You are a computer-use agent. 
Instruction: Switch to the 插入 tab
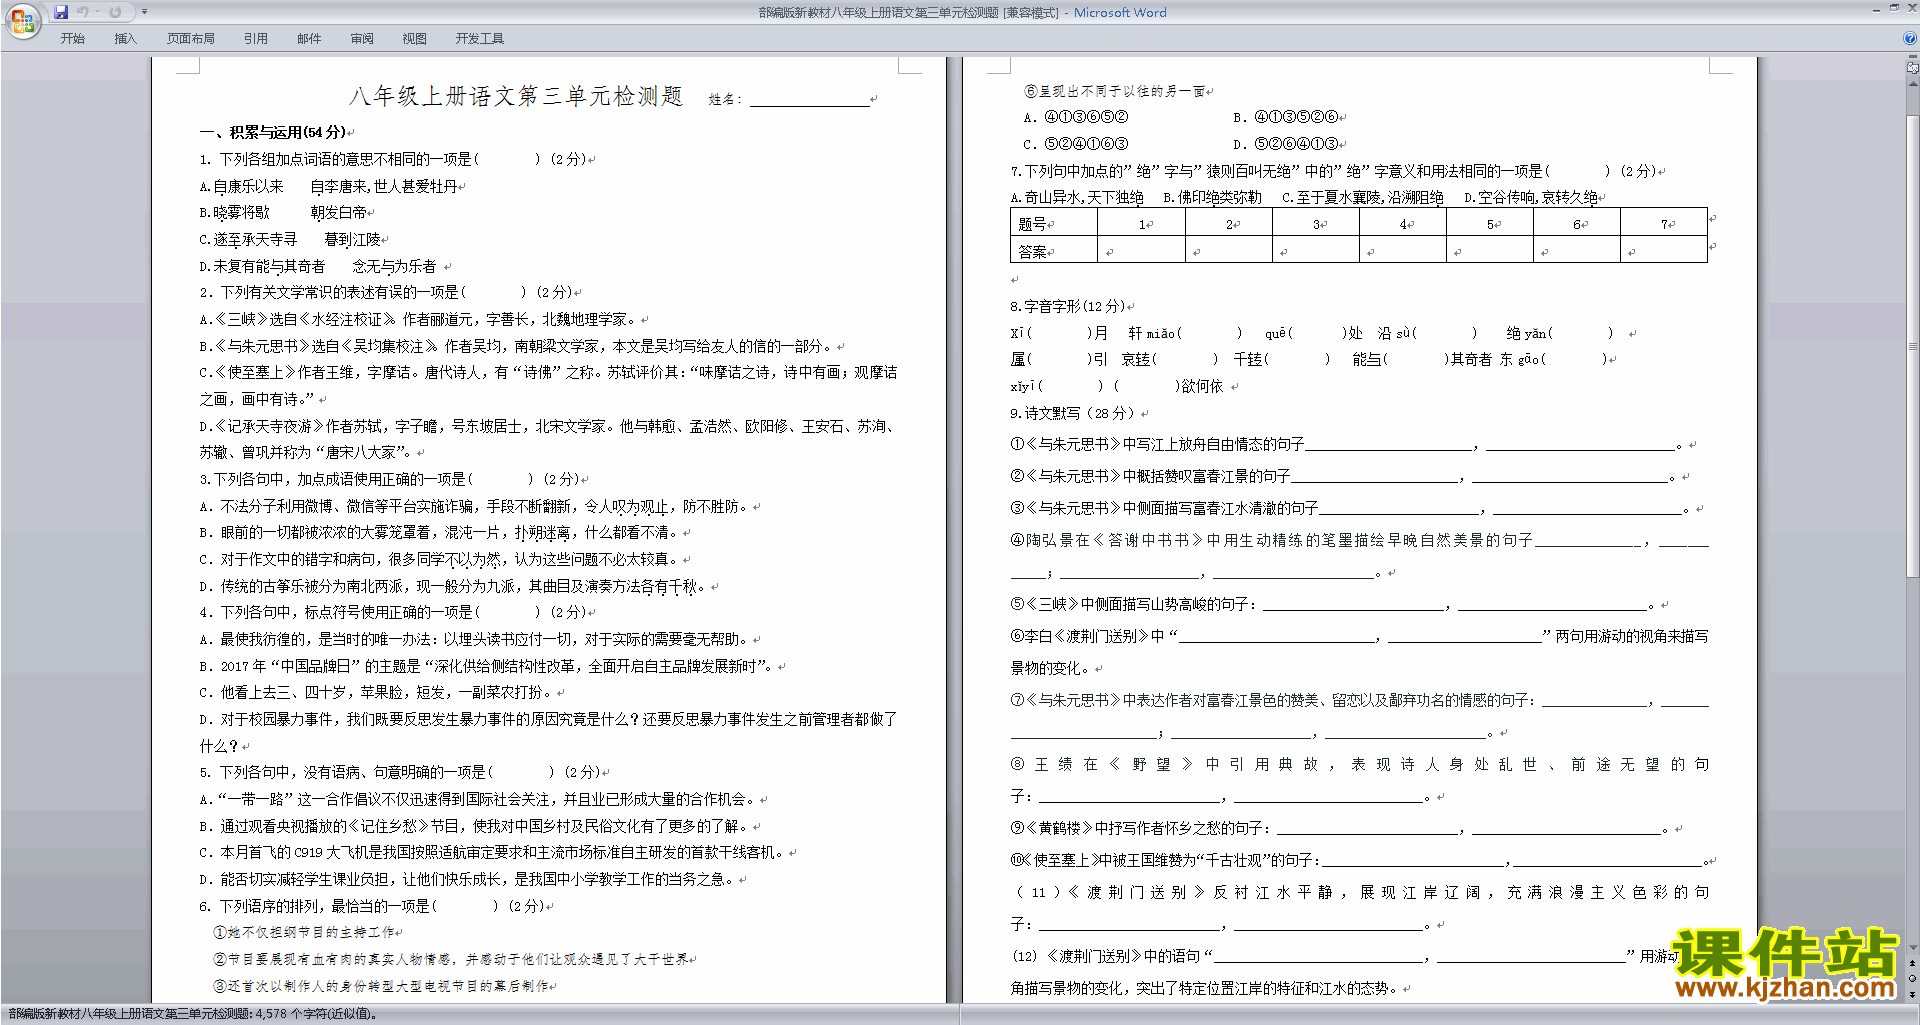[125, 39]
